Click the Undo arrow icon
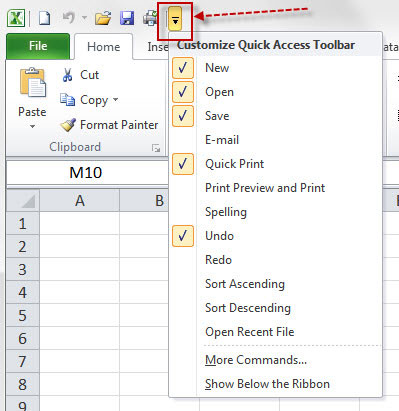This screenshot has height=411, width=399. pos(68,18)
